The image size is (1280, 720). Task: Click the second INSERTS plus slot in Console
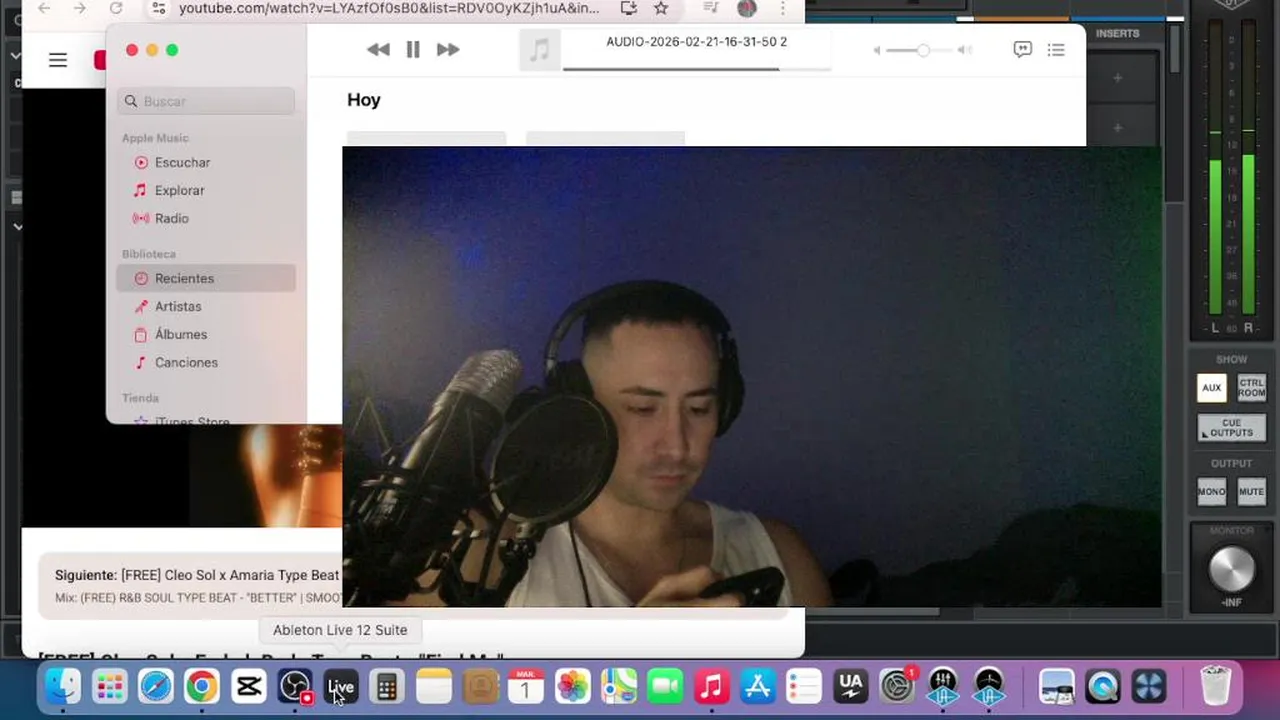coord(1118,128)
